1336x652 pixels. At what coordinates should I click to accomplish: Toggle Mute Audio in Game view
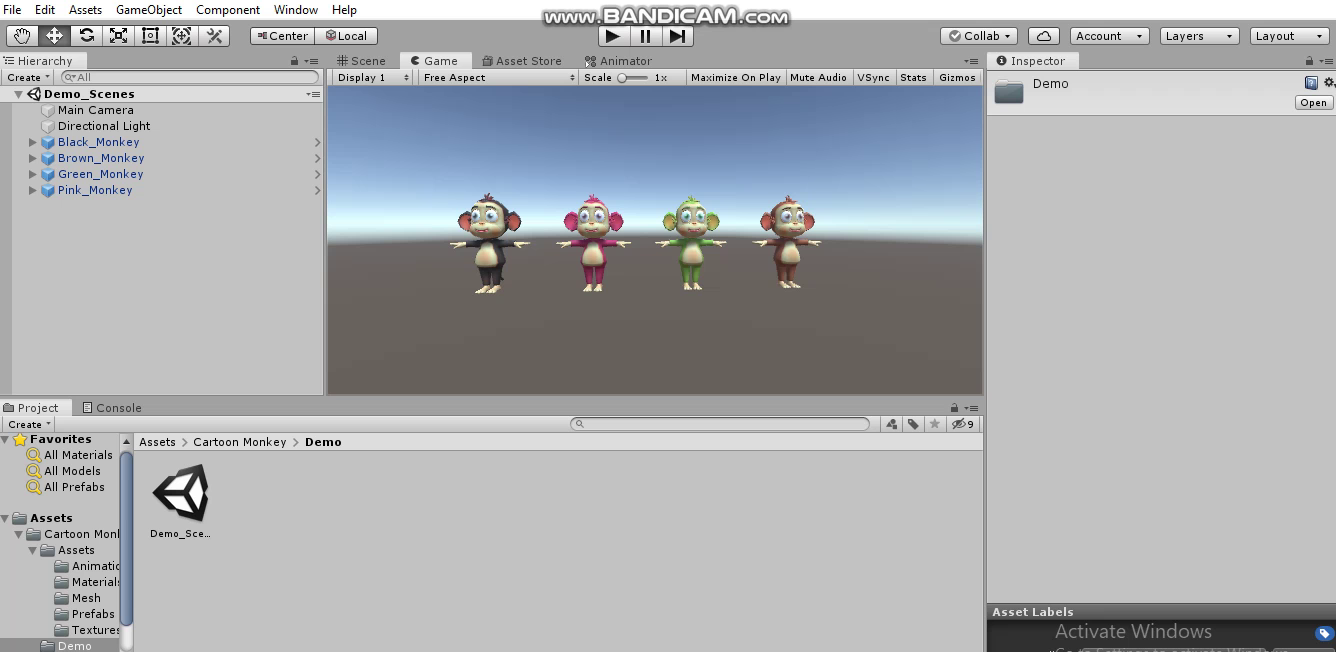coord(818,77)
